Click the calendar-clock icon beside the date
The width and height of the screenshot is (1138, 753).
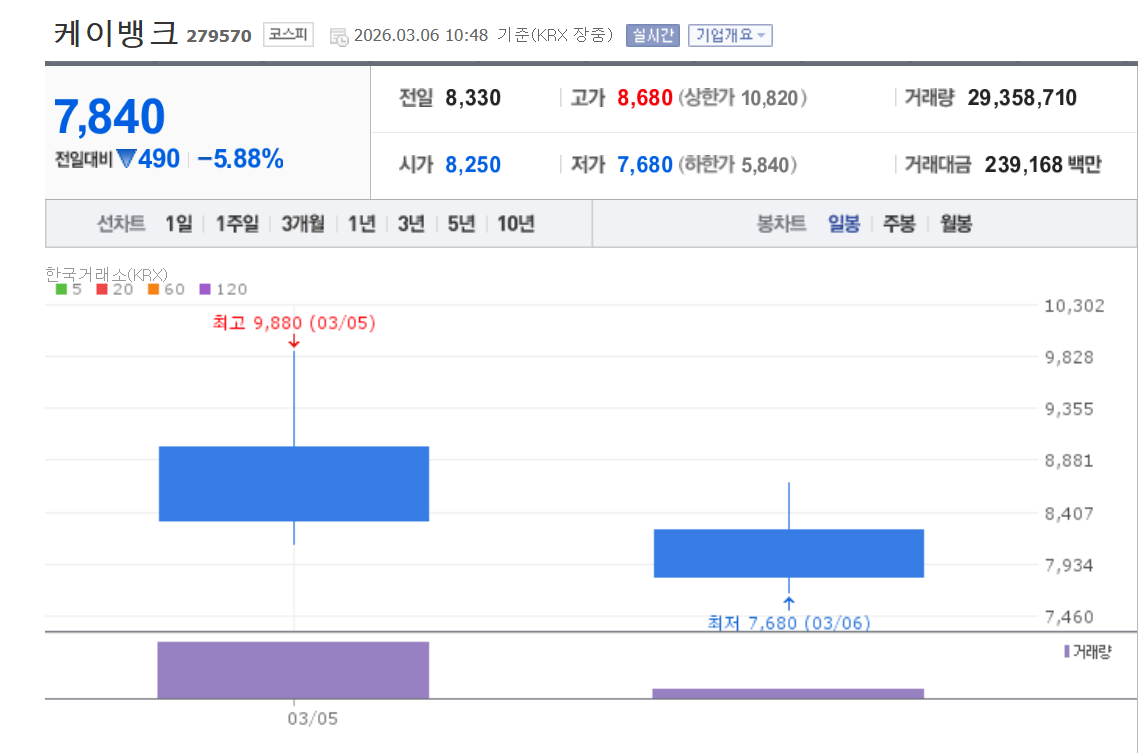339,37
